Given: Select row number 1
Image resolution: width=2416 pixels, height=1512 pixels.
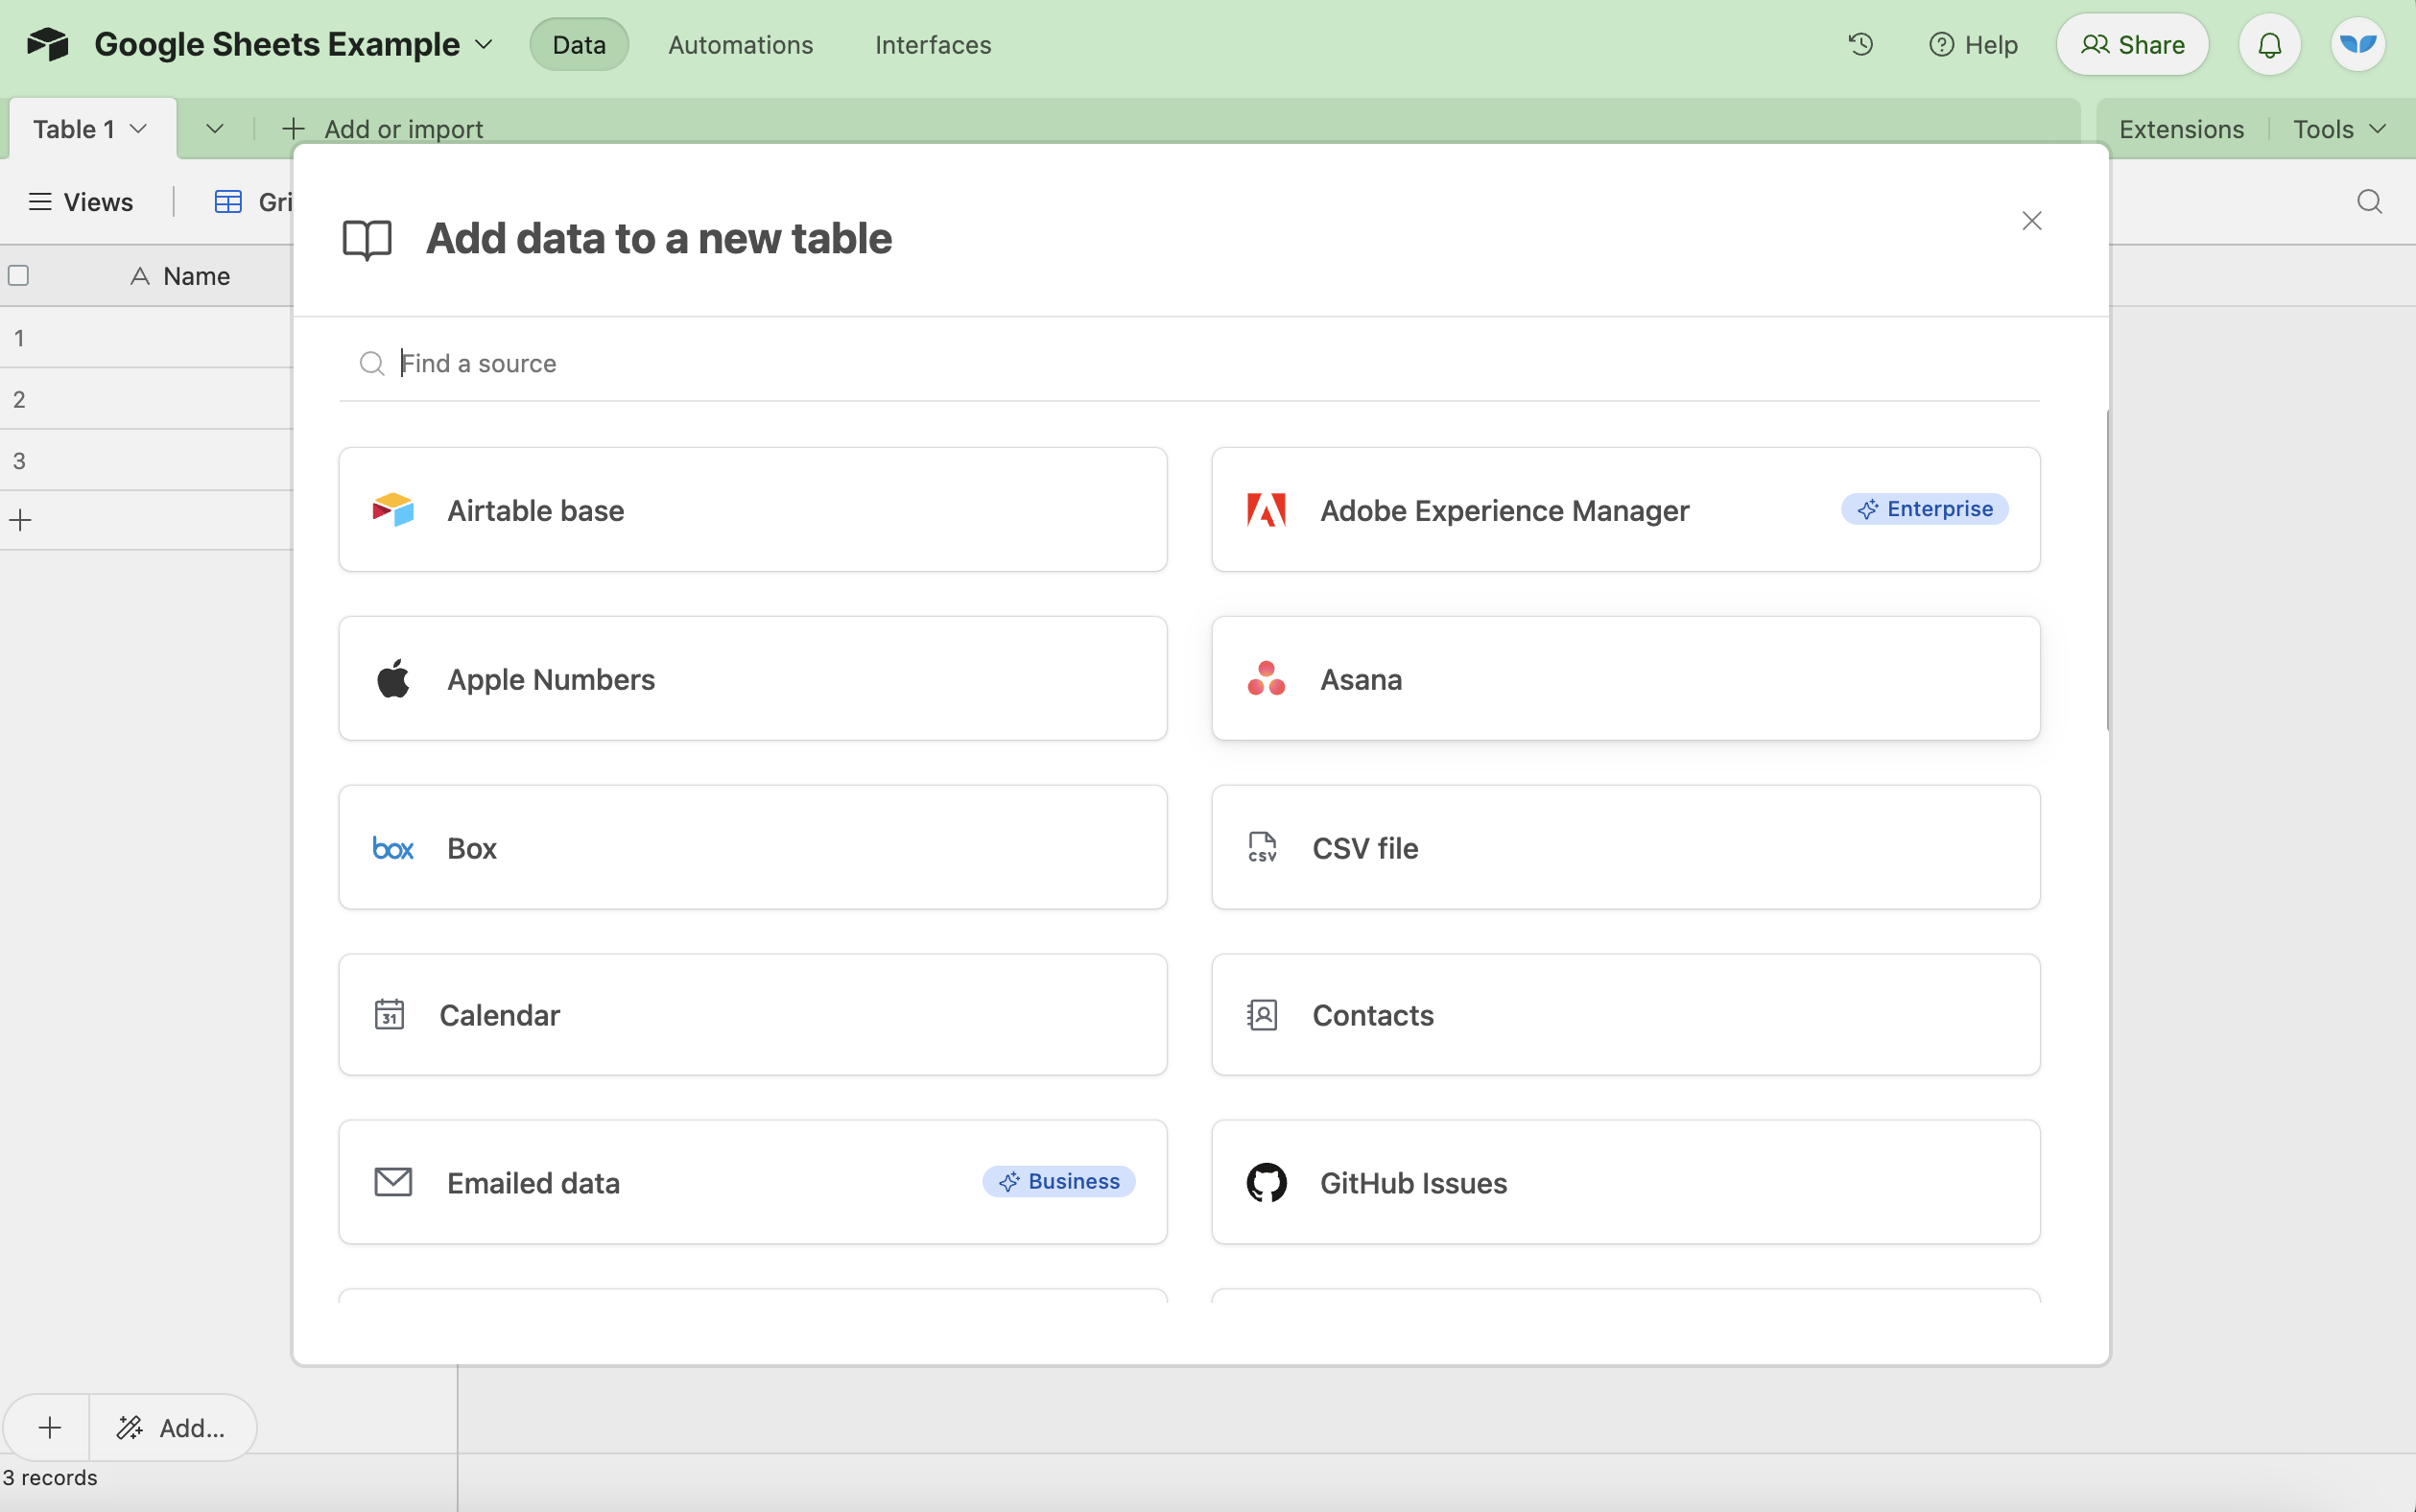Looking at the screenshot, I should click(x=19, y=338).
